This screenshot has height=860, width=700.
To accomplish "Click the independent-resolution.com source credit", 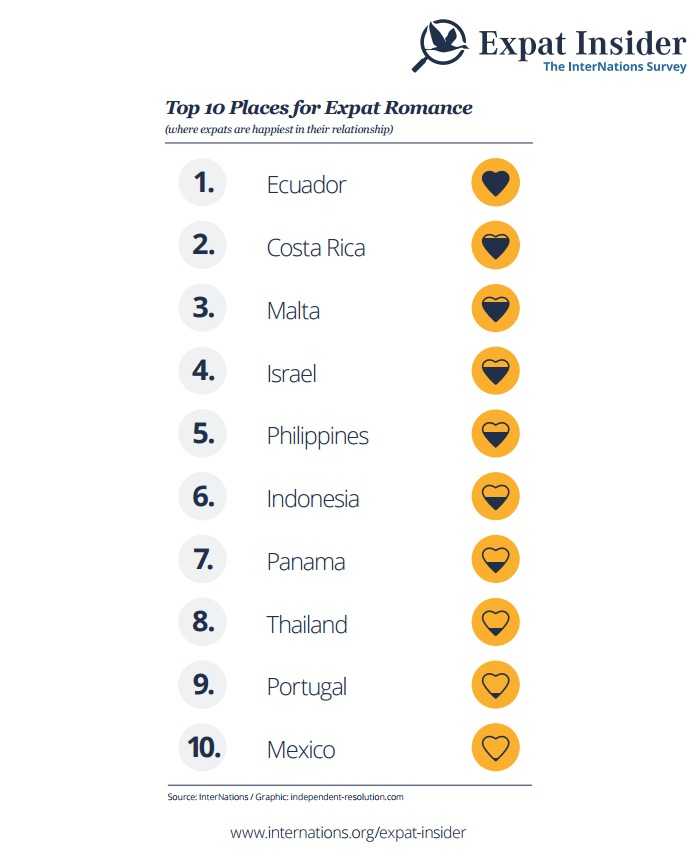I will coord(348,797).
